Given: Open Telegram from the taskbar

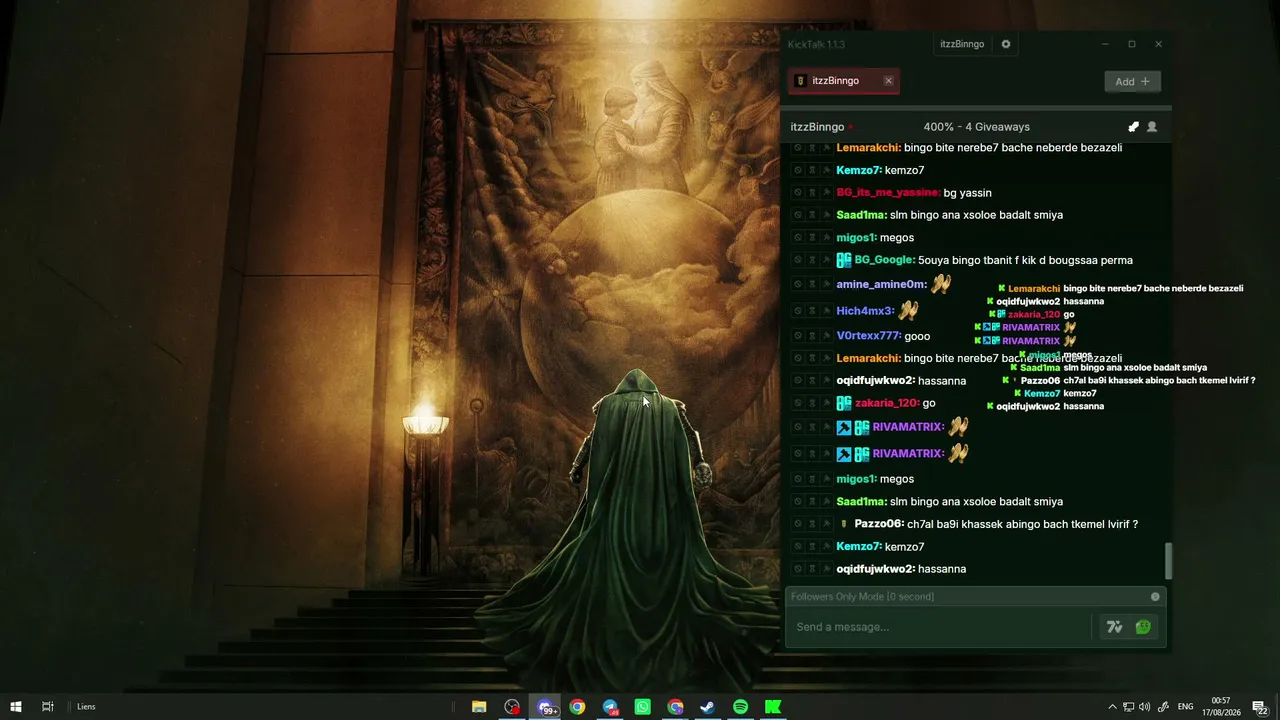Looking at the screenshot, I should [x=610, y=707].
